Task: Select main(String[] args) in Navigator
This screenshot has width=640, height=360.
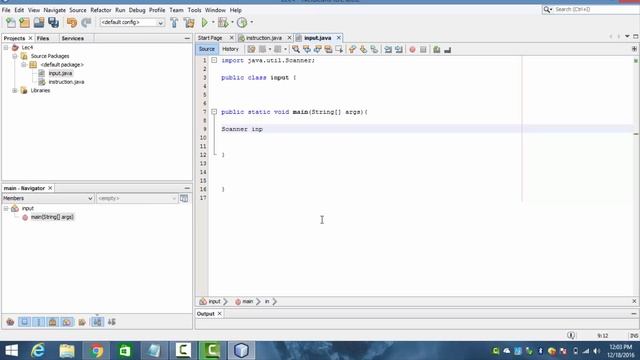Action: [52, 217]
